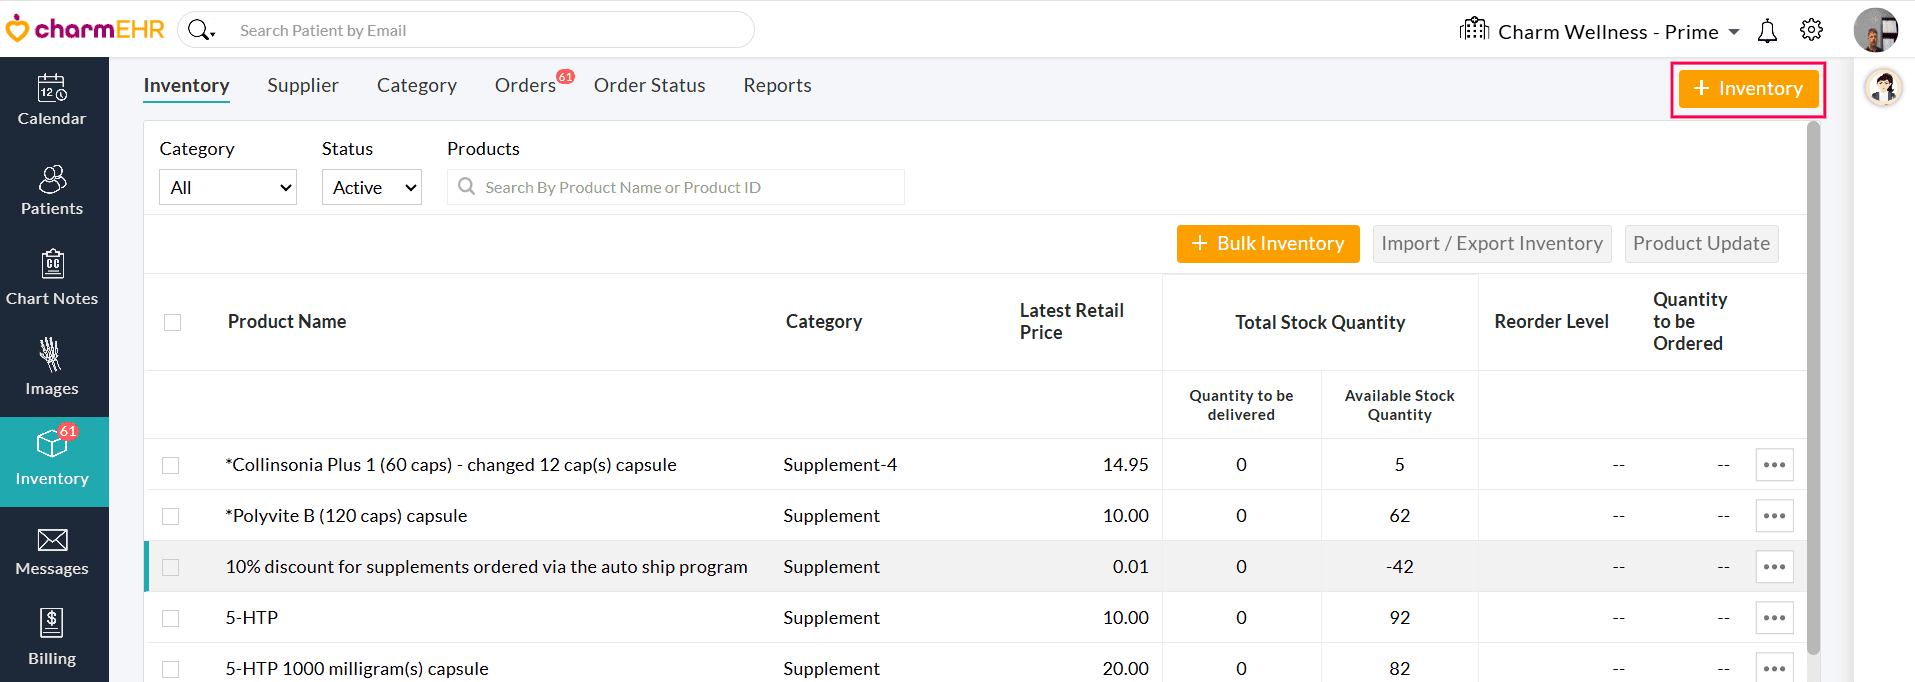Open Billing in sidebar
1915x682 pixels.
[52, 637]
